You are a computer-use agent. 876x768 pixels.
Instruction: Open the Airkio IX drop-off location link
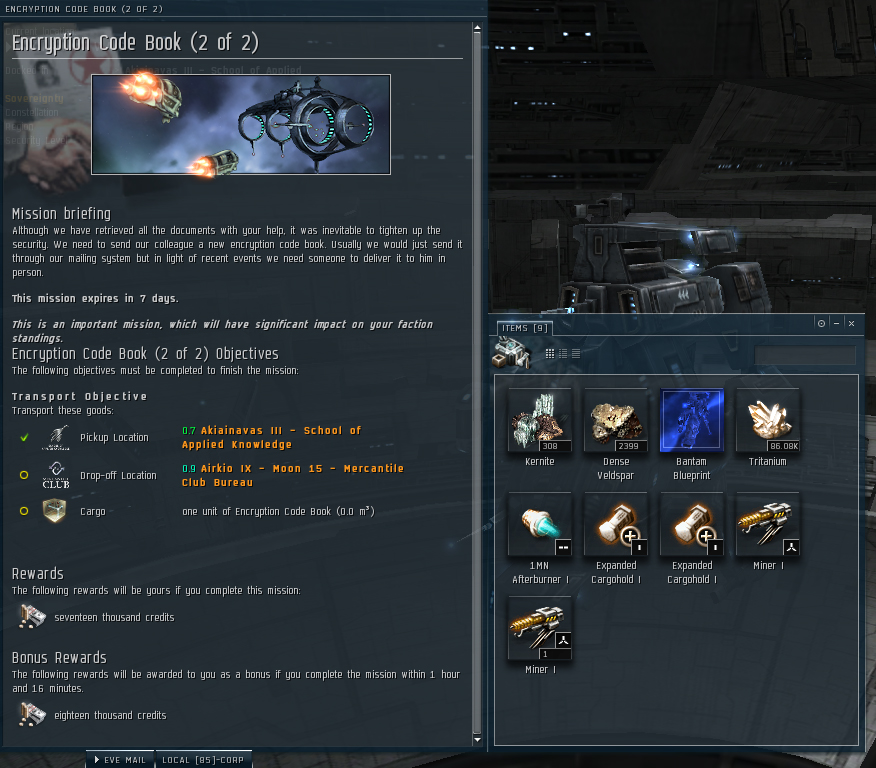(293, 475)
